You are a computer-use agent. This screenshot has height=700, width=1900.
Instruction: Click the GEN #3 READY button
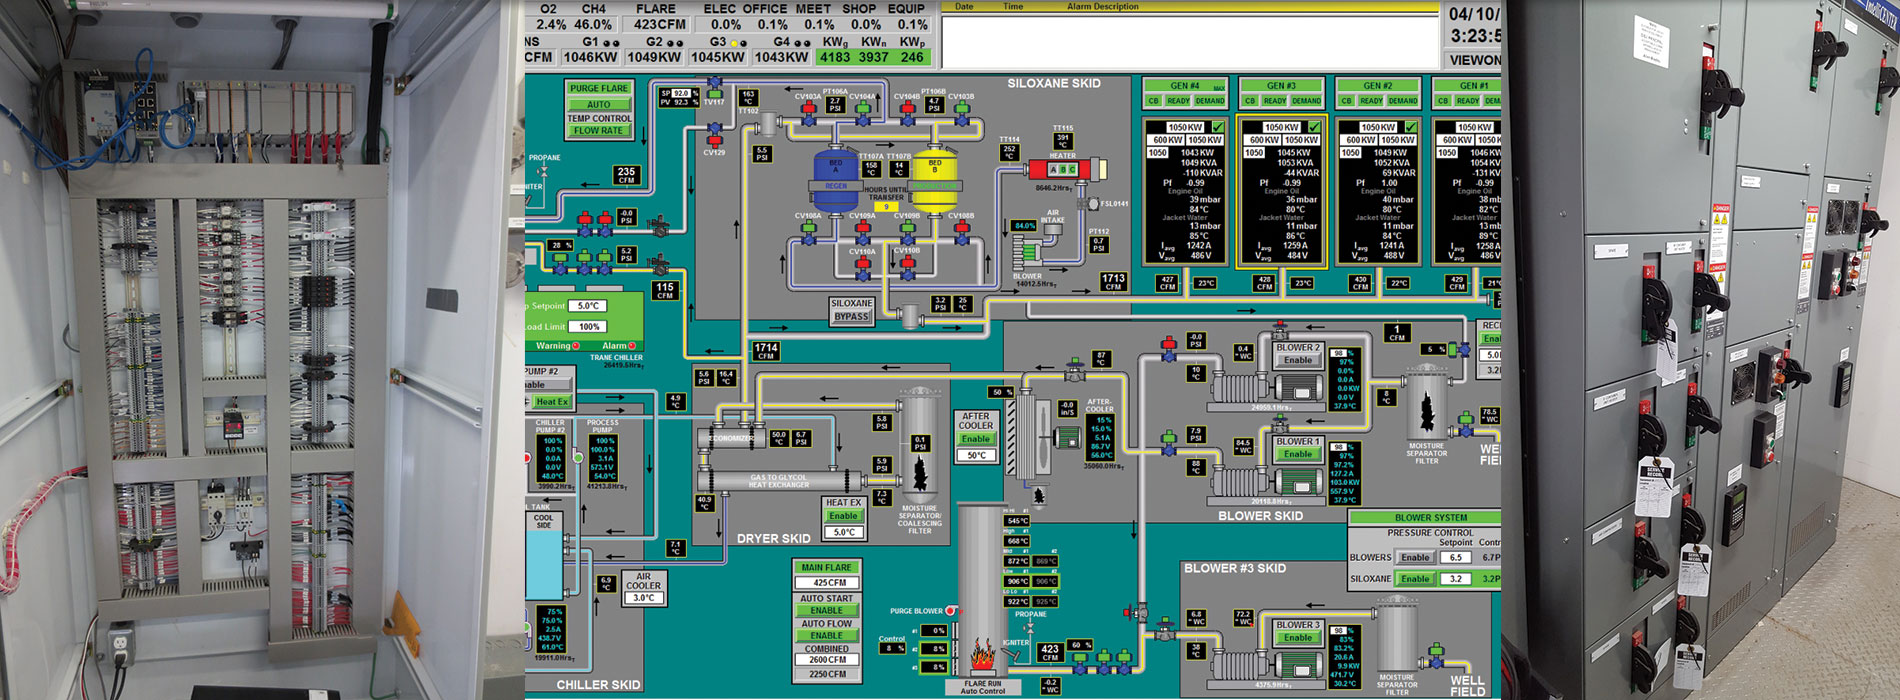click(x=1275, y=101)
